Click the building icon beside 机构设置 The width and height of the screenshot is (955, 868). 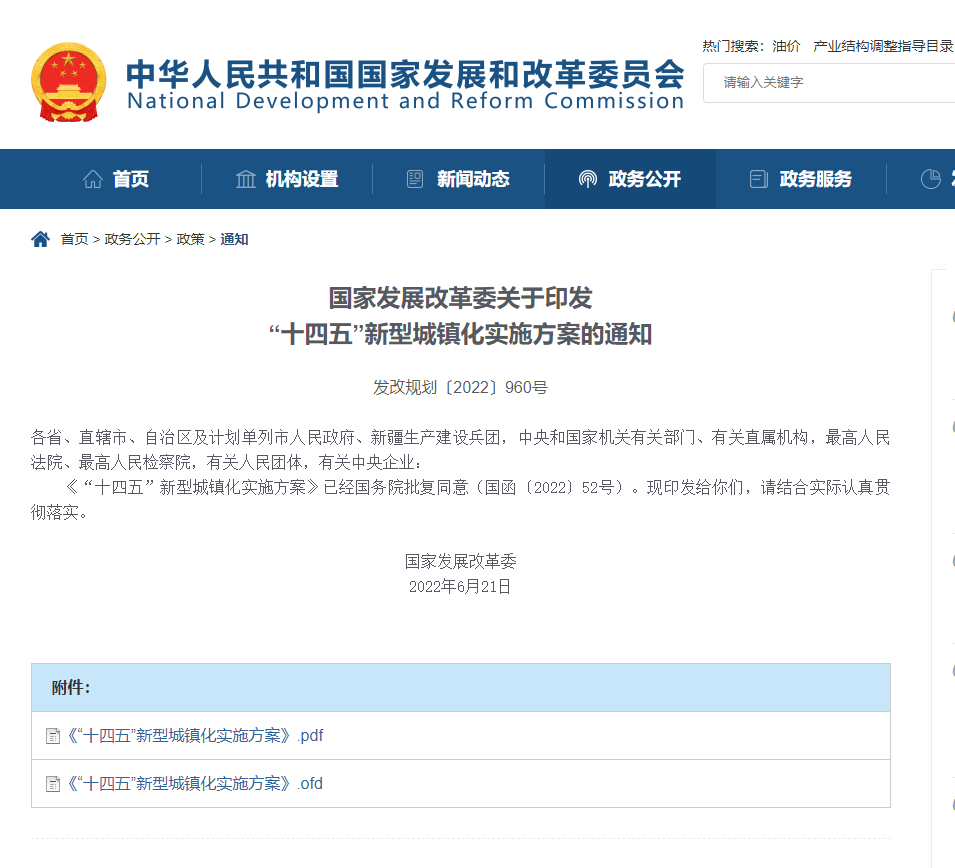tap(246, 179)
